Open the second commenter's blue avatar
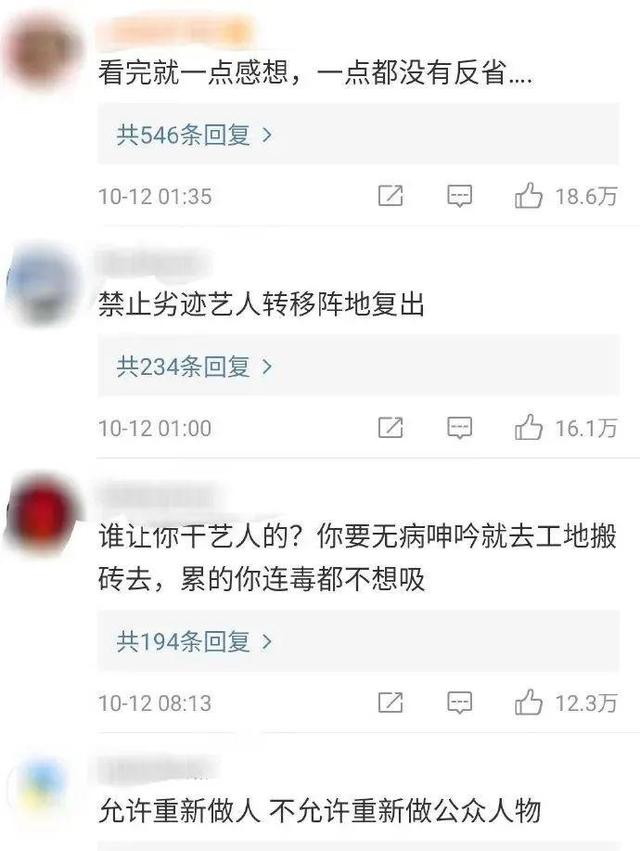 [x=42, y=284]
